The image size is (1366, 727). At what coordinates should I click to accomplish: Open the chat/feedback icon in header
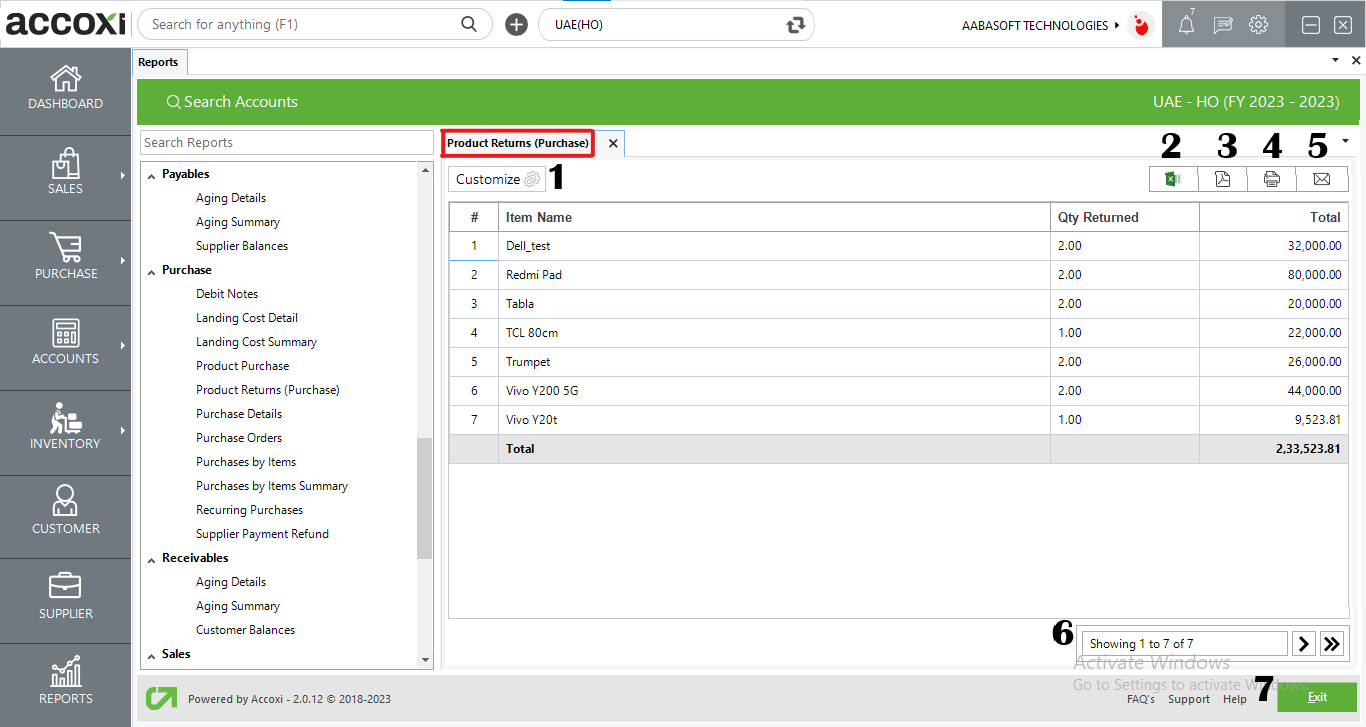(x=1222, y=24)
